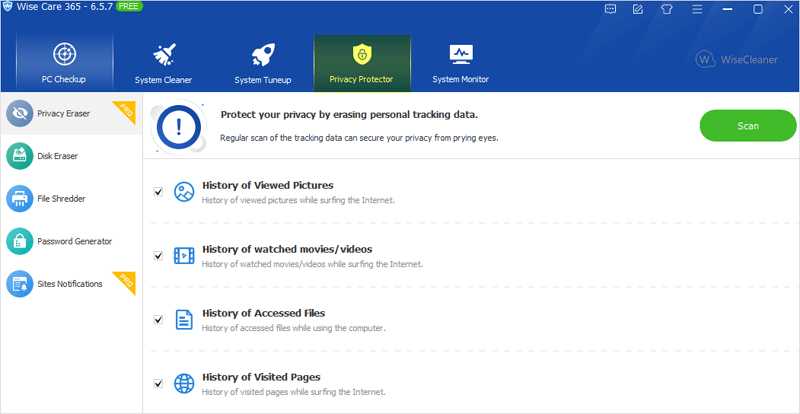Click the Privacy Eraser PRO ribbon
Screen dimensions: 800x414
pos(125,113)
